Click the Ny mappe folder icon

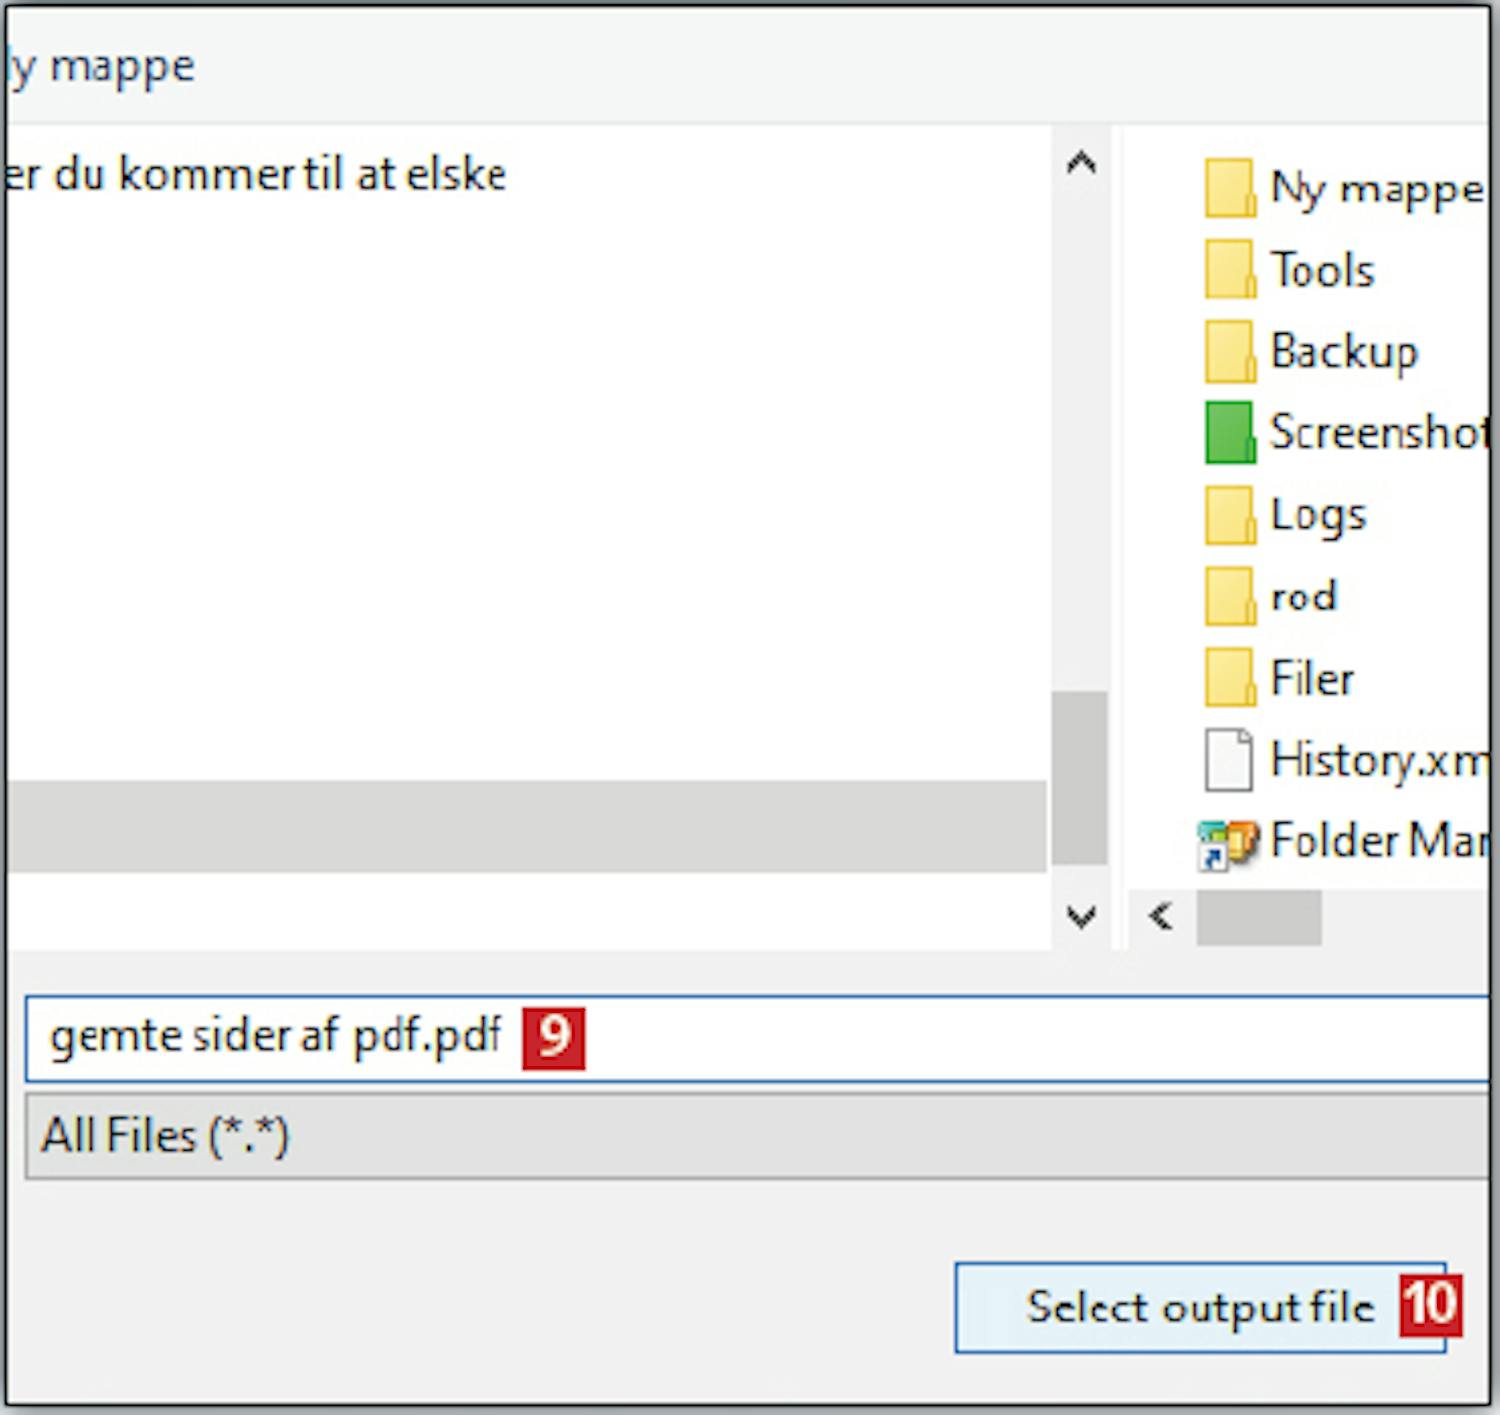1229,188
